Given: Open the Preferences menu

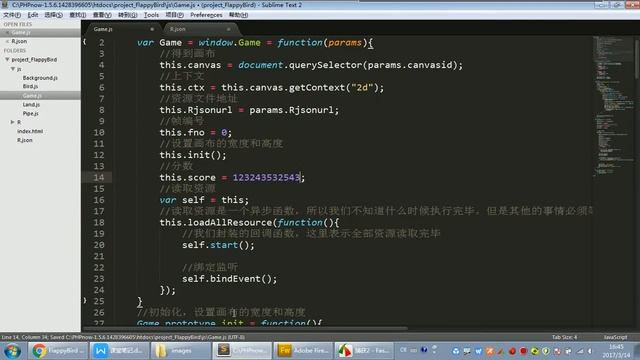Looking at the screenshot, I should coord(206,15).
